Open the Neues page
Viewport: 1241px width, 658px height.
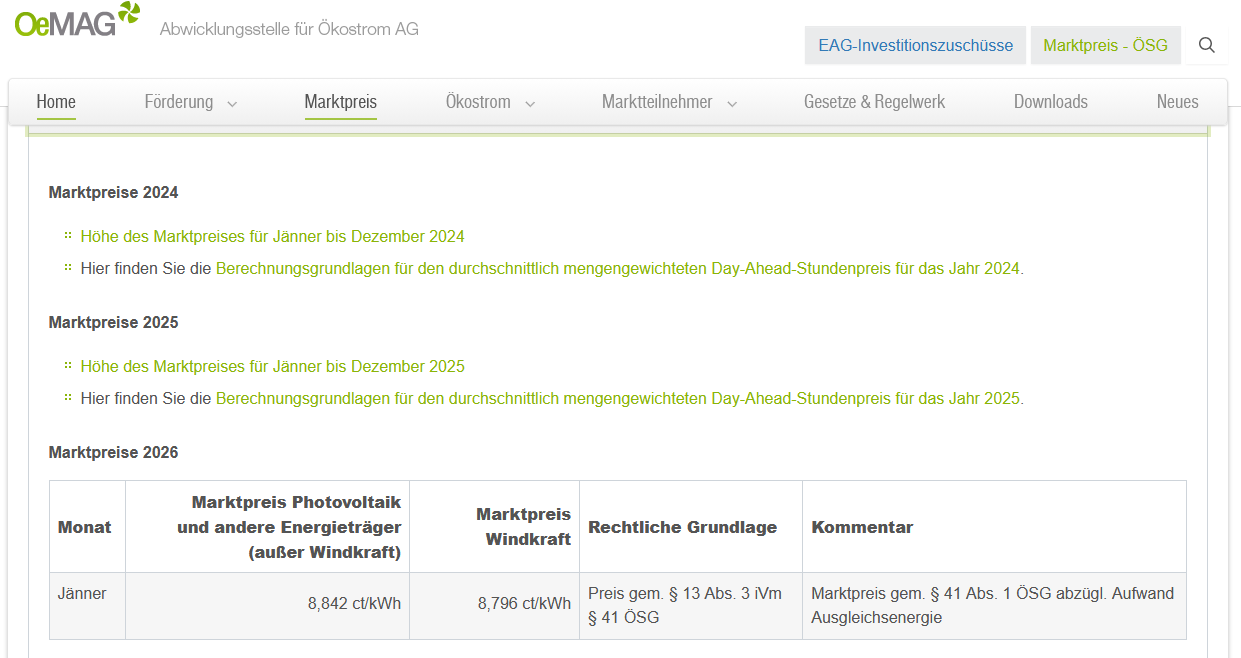pos(1178,101)
